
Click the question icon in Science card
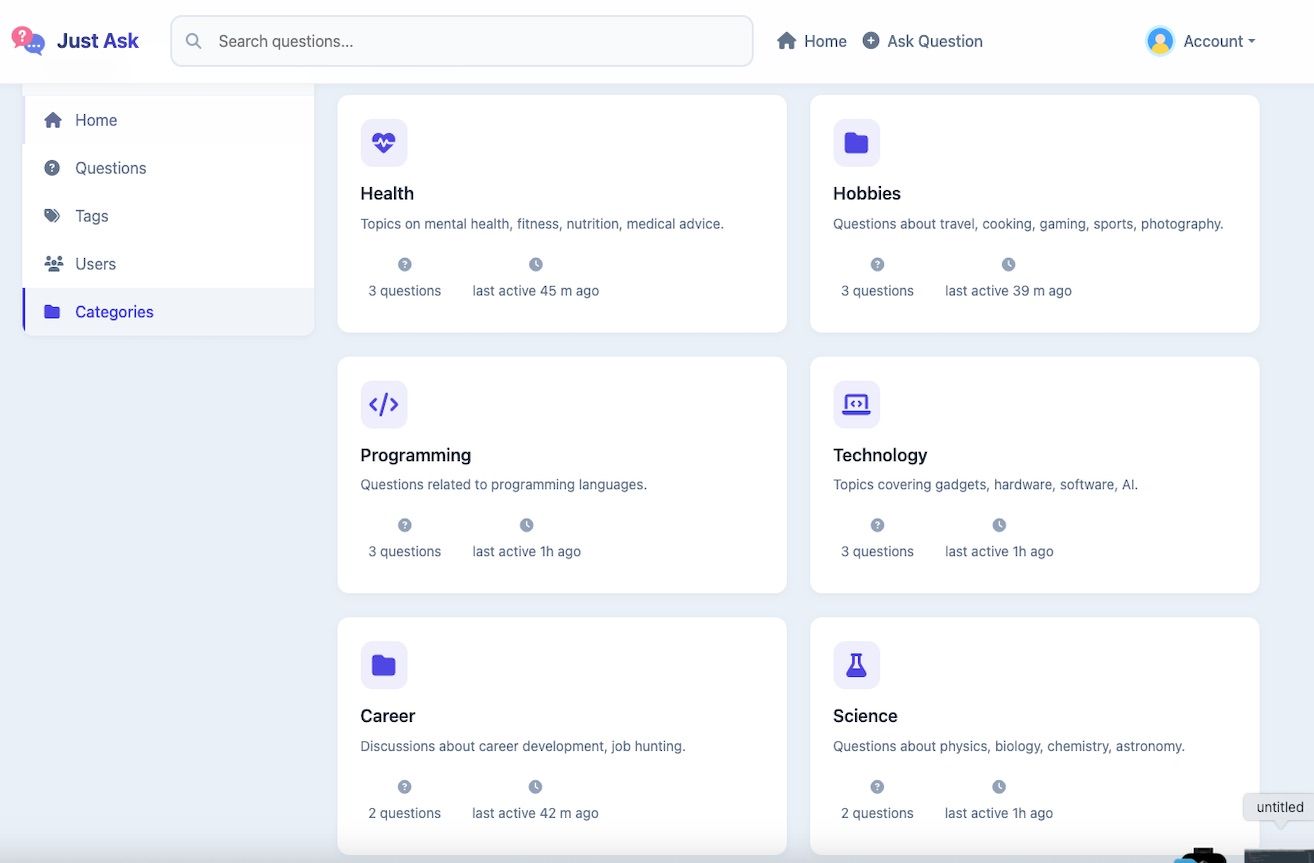point(877,787)
